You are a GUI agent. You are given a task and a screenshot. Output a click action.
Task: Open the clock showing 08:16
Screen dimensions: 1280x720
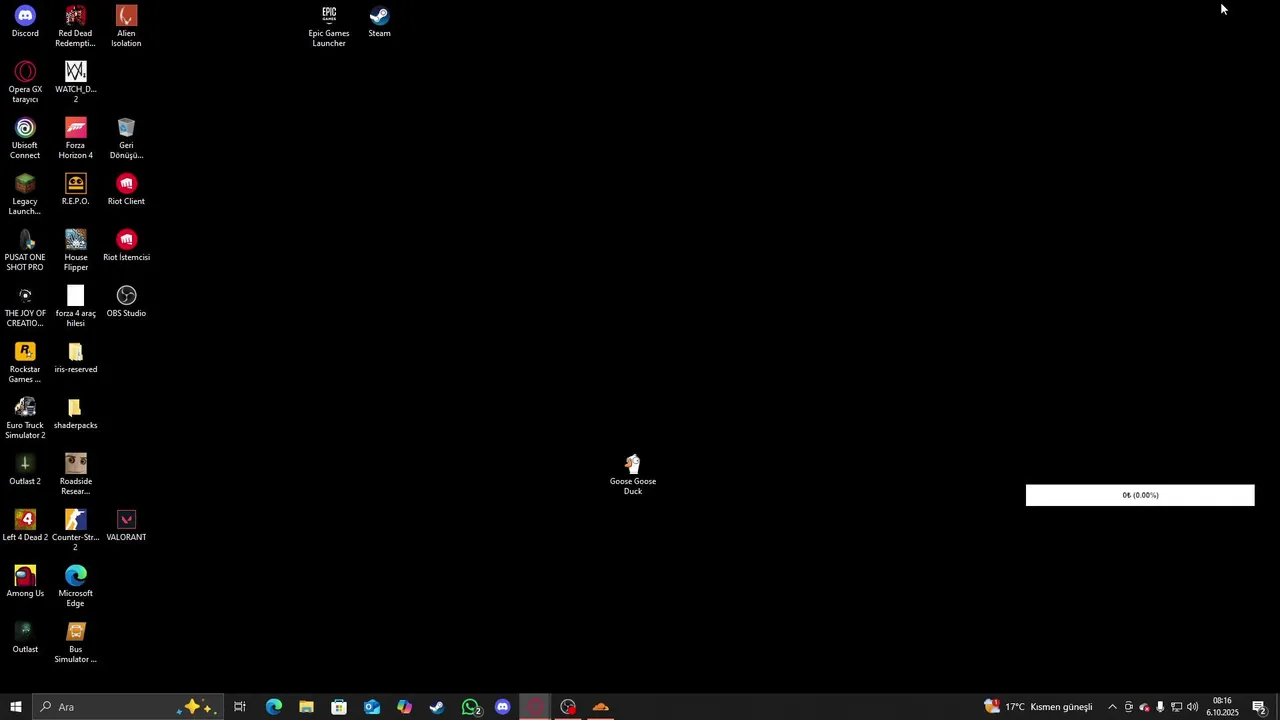pos(1222,707)
